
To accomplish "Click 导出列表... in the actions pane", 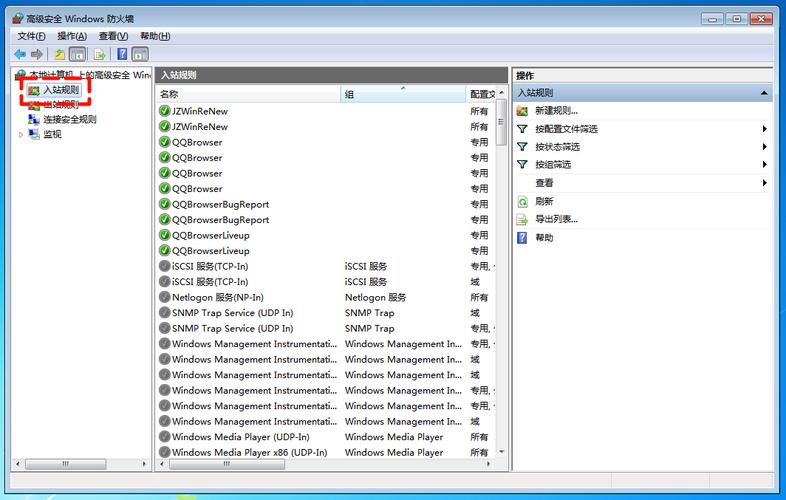I will pyautogui.click(x=556, y=219).
